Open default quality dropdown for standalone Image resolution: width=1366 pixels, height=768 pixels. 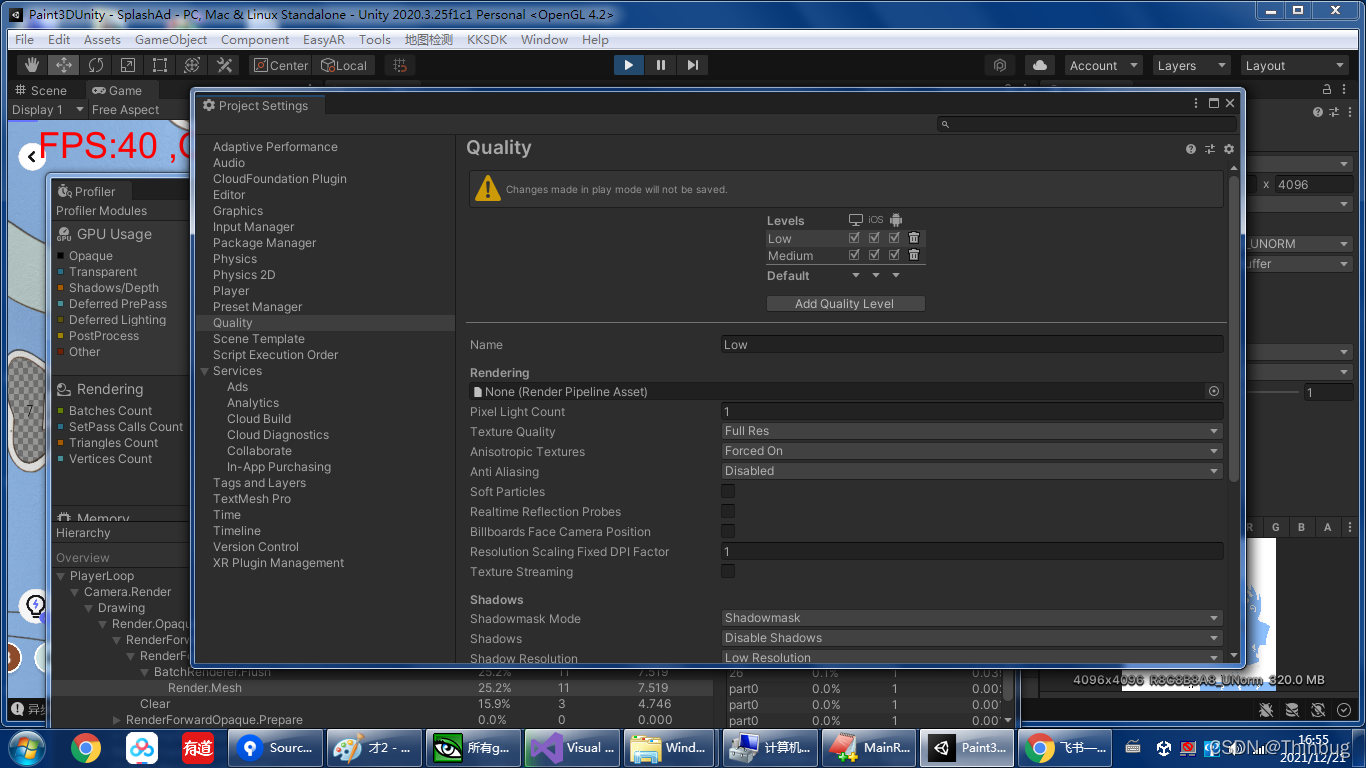[856, 276]
